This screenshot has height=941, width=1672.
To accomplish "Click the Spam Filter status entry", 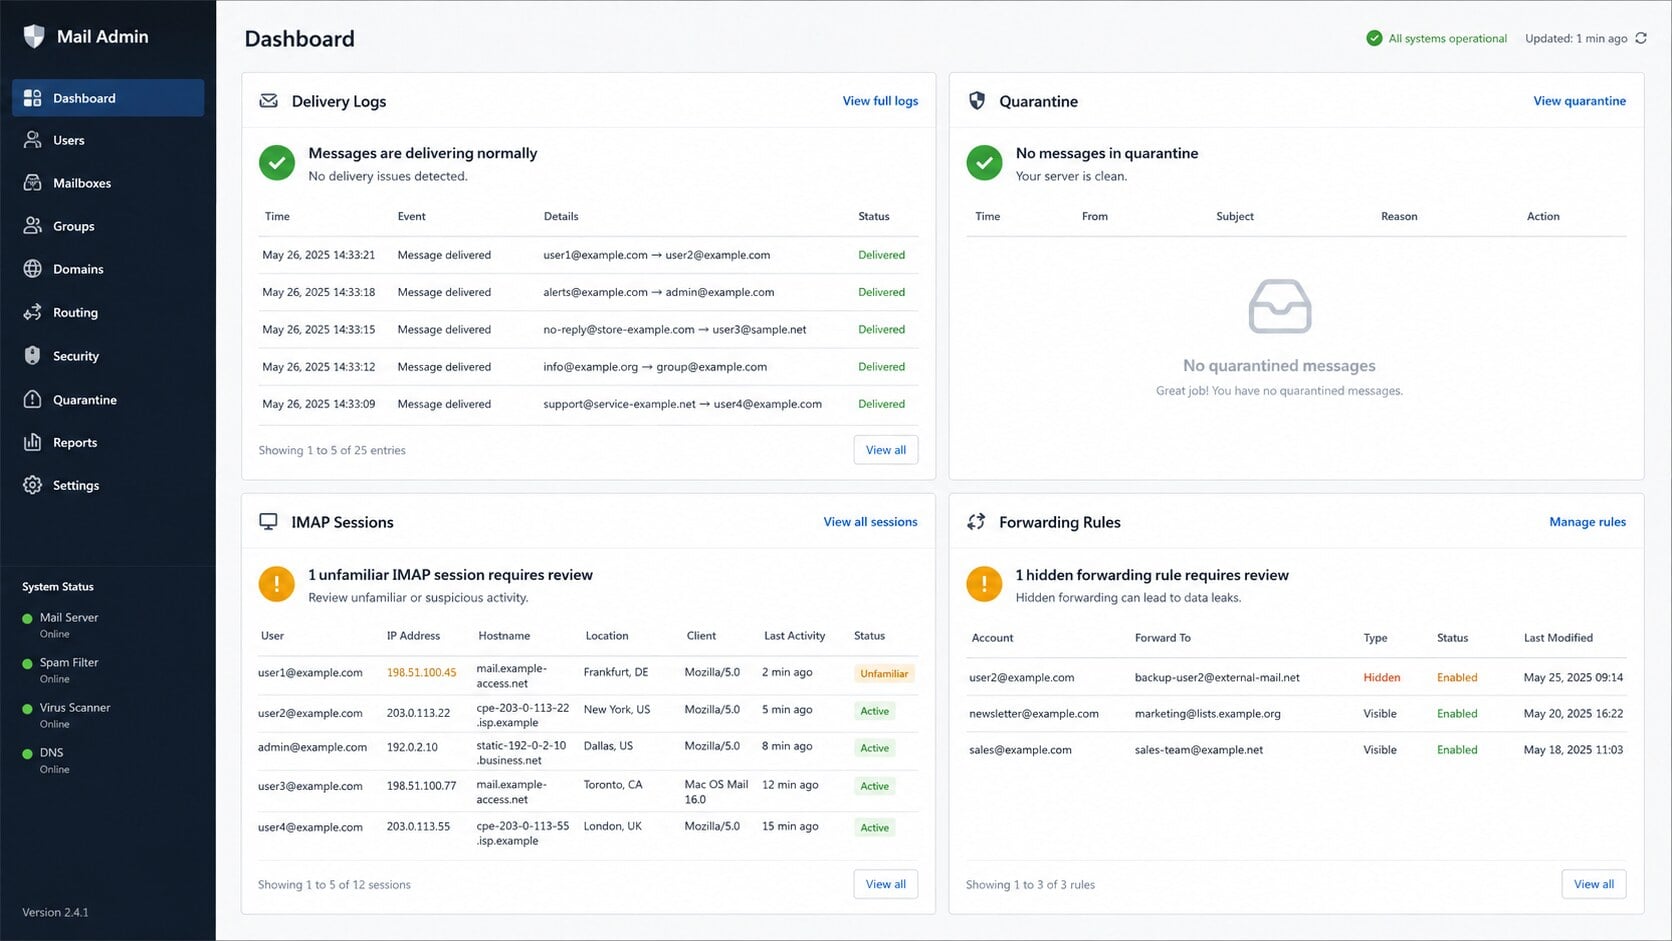I will [68, 670].
